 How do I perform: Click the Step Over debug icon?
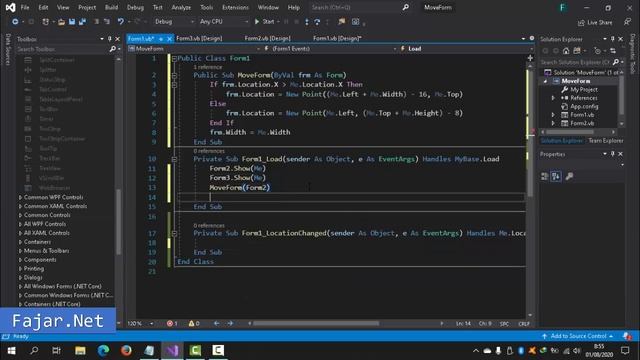click(317, 22)
